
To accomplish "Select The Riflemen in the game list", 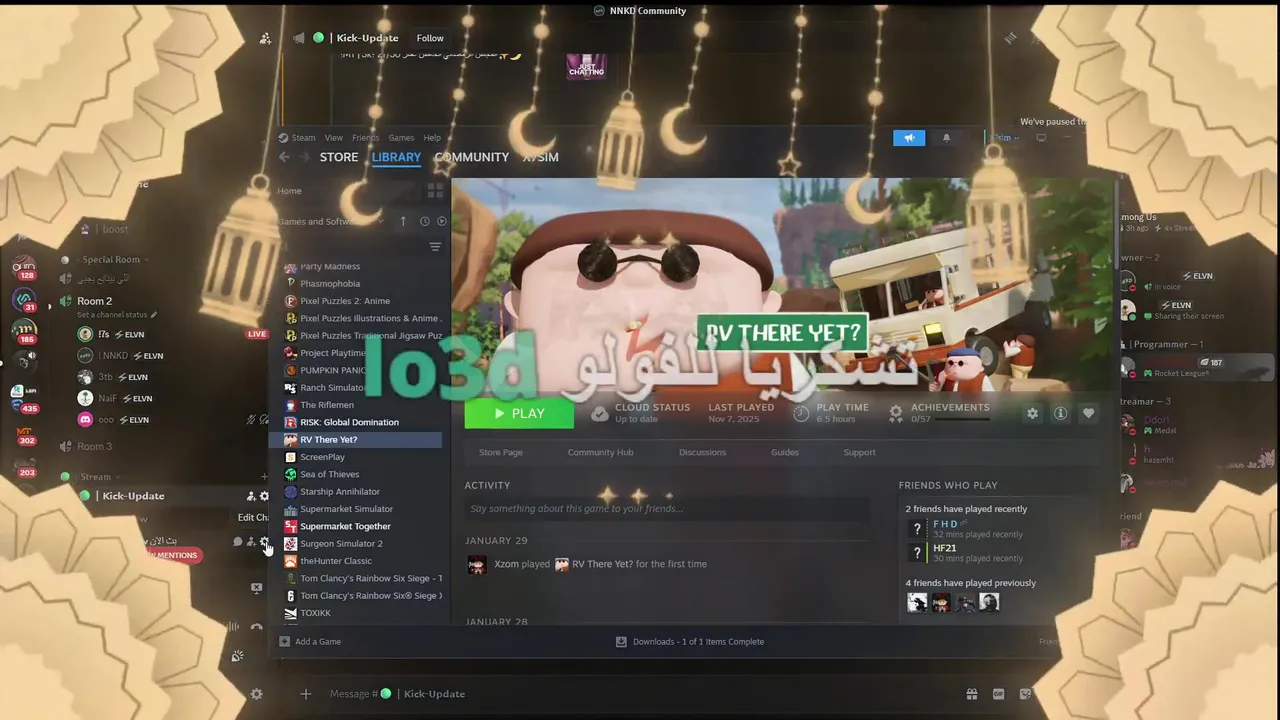I will 327,405.
